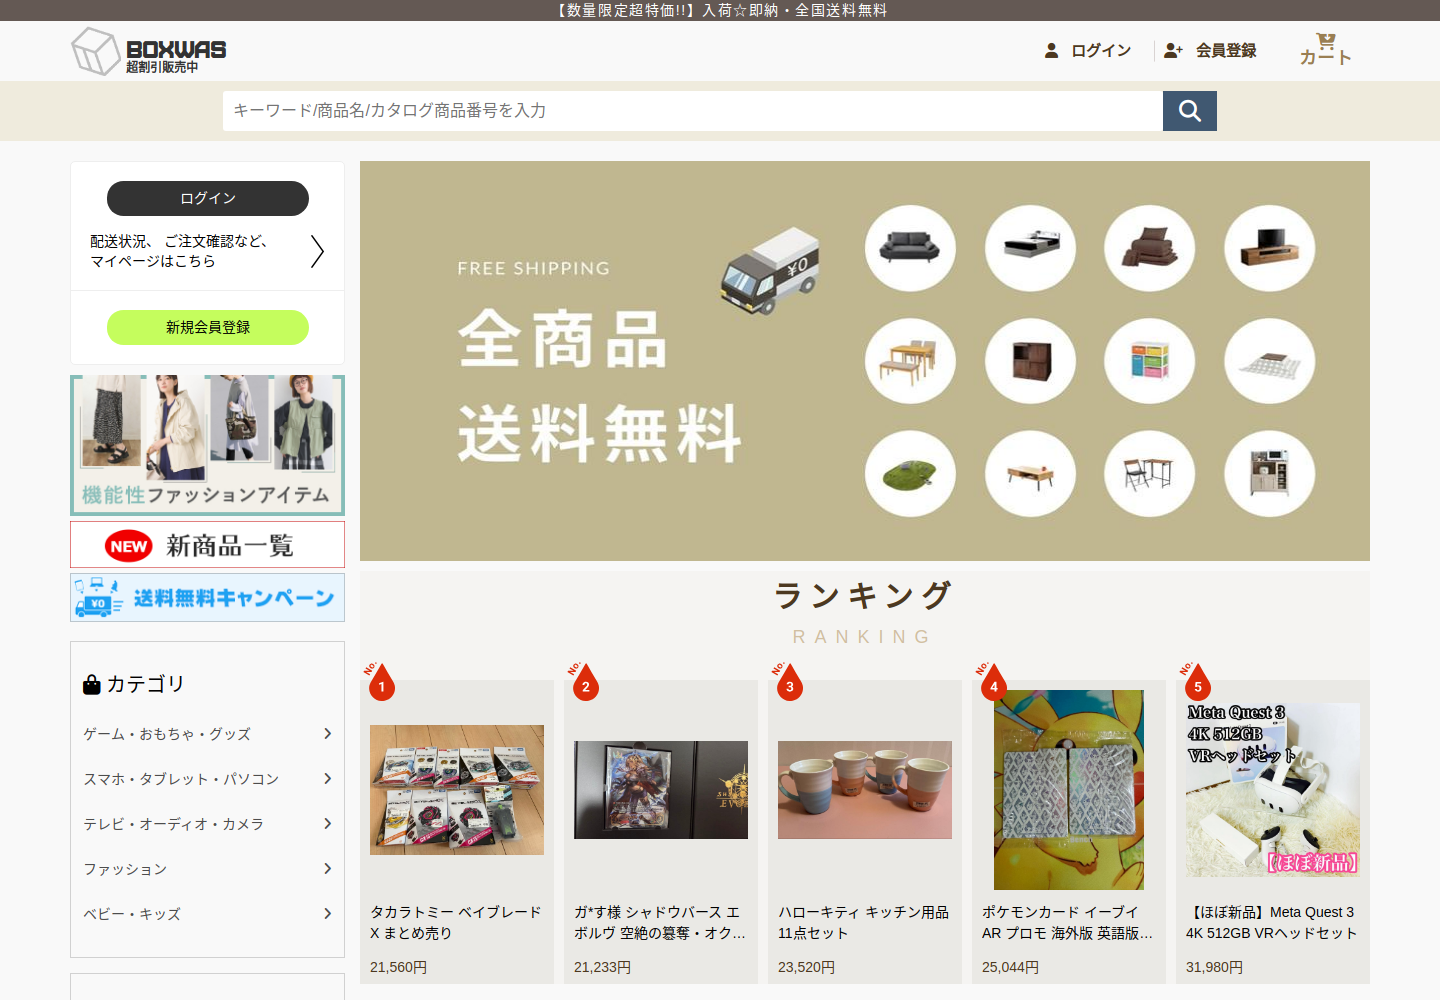
Task: Expand ゲーム・おもちゃ・グッズ category chevron
Action: click(x=327, y=734)
